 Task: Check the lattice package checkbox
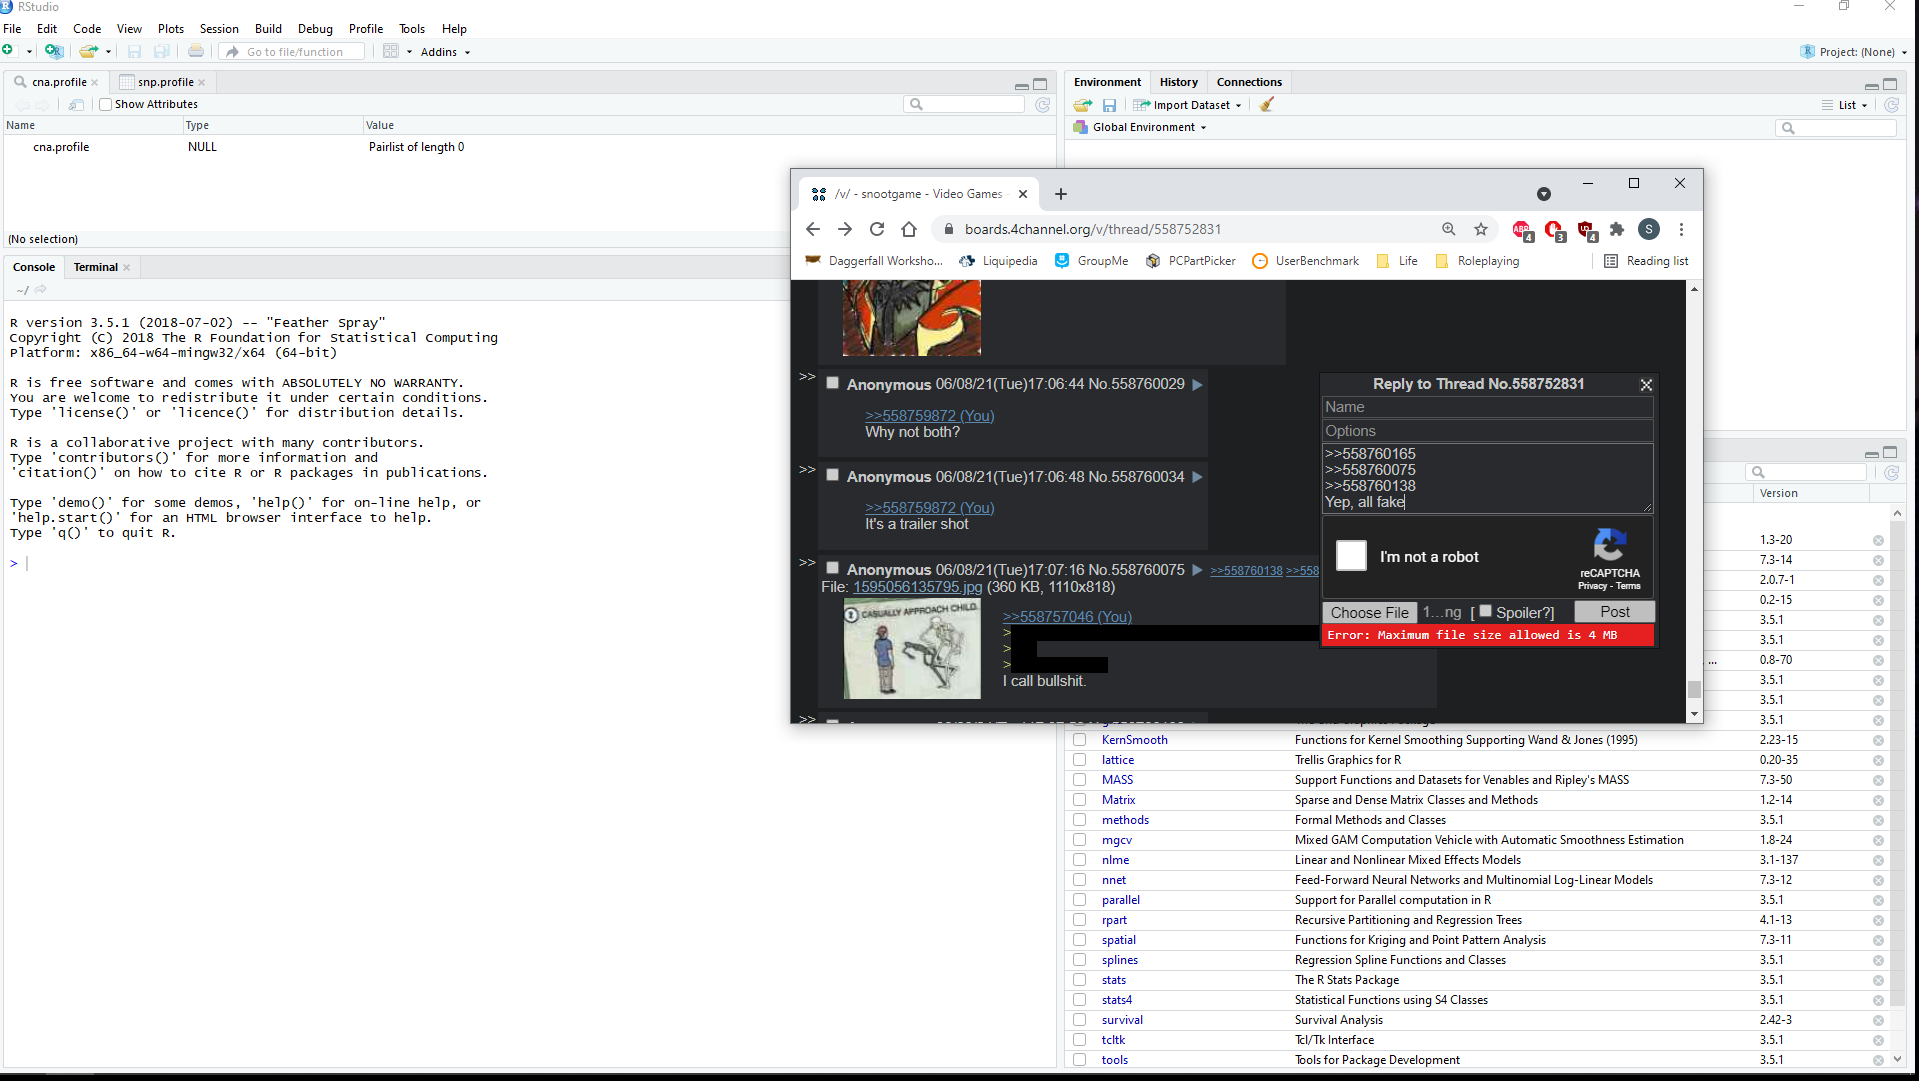click(x=1079, y=760)
